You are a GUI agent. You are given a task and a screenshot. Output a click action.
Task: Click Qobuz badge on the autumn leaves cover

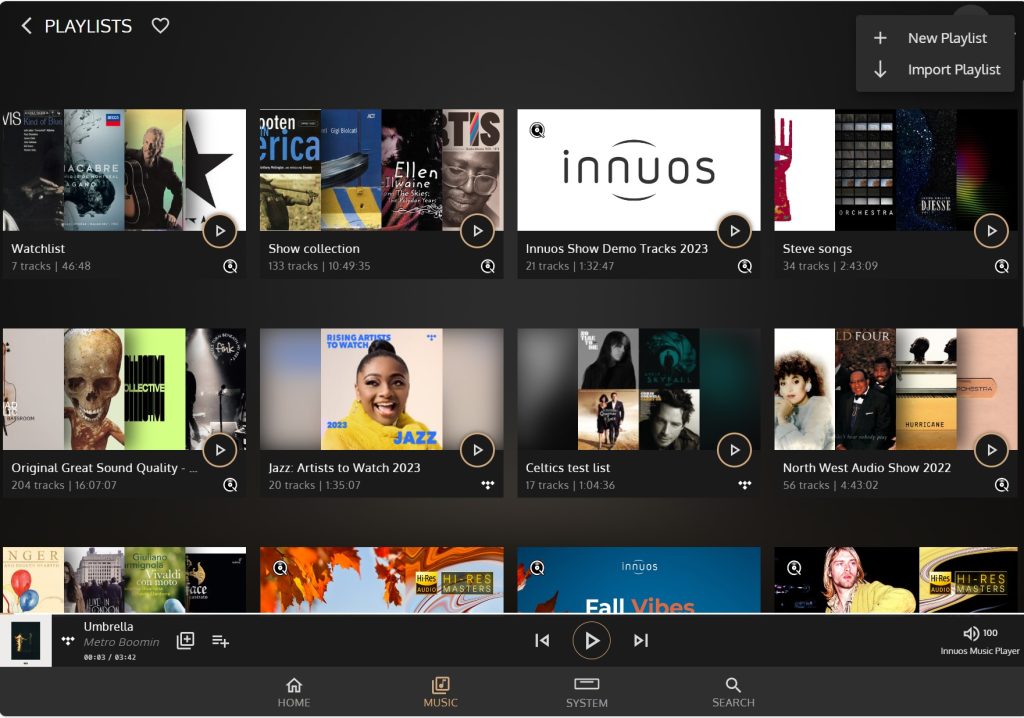(x=280, y=568)
